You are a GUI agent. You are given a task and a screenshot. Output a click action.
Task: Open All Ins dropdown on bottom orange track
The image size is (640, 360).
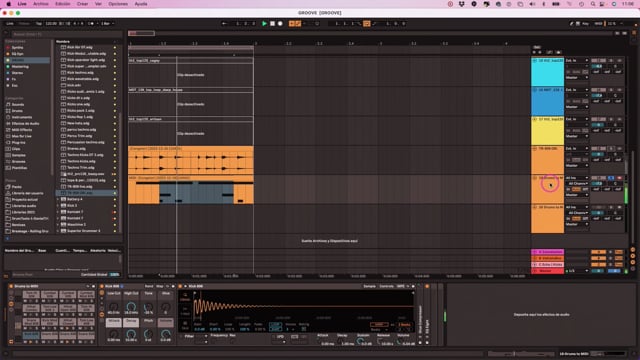click(576, 207)
